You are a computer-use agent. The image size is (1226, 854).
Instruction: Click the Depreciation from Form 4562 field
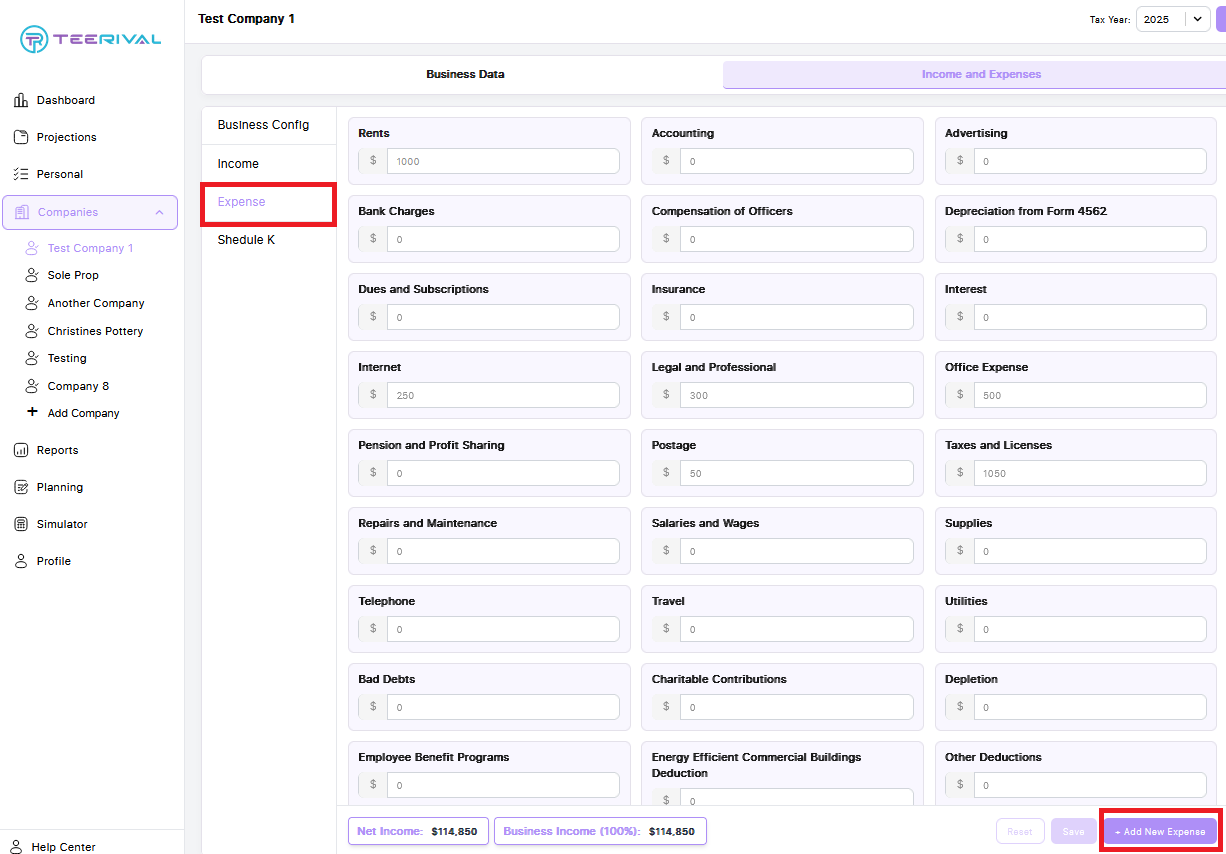1090,239
